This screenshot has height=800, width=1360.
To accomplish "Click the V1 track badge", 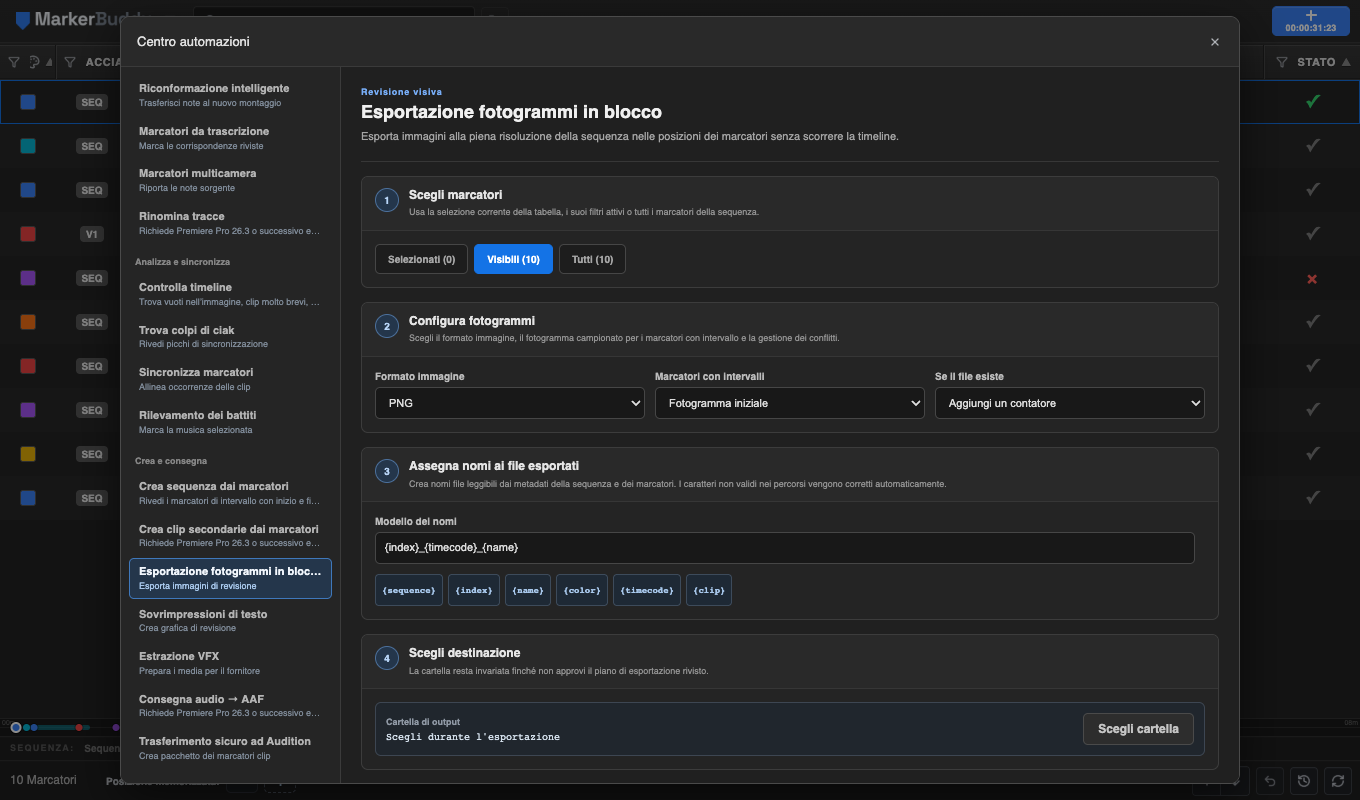I will tap(92, 234).
